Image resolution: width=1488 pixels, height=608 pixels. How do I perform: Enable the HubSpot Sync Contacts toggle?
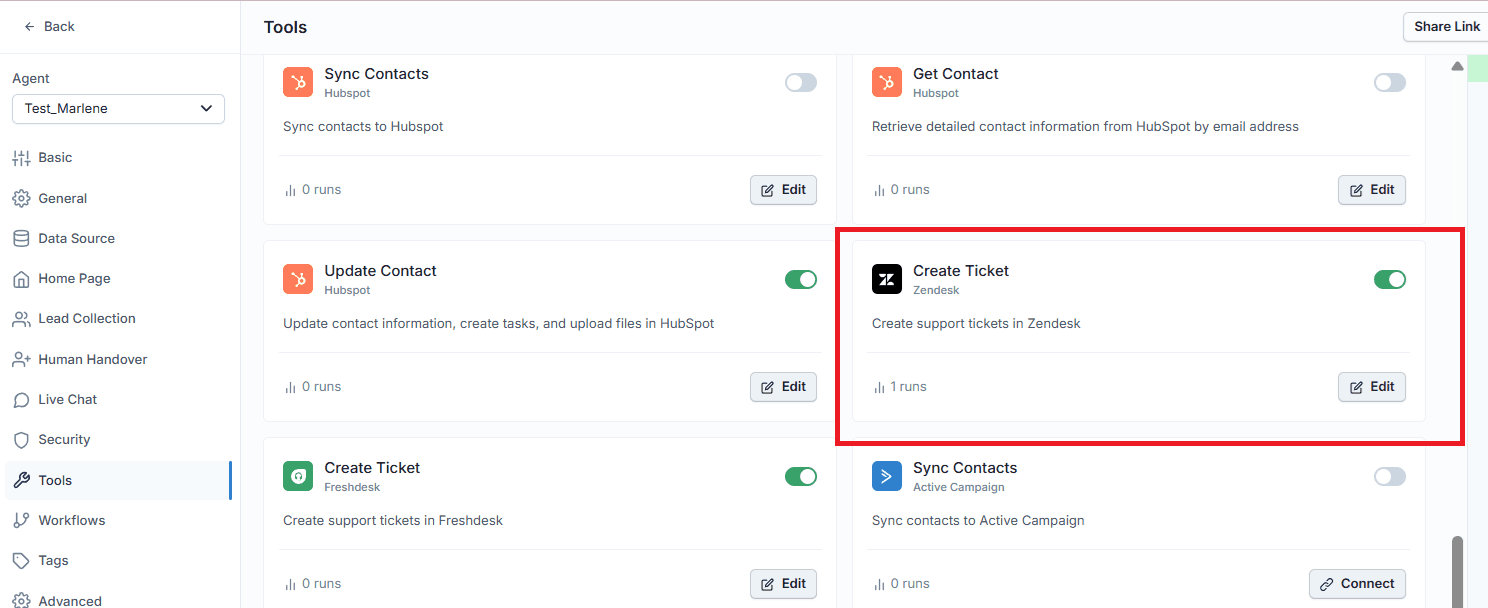[801, 82]
